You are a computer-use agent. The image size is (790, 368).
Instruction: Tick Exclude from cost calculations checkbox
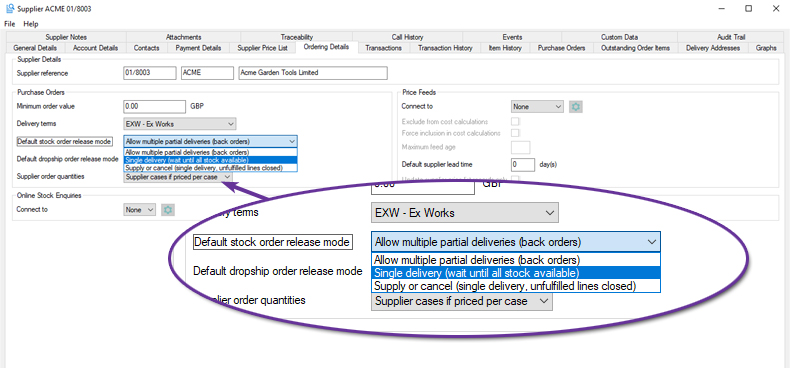point(515,121)
